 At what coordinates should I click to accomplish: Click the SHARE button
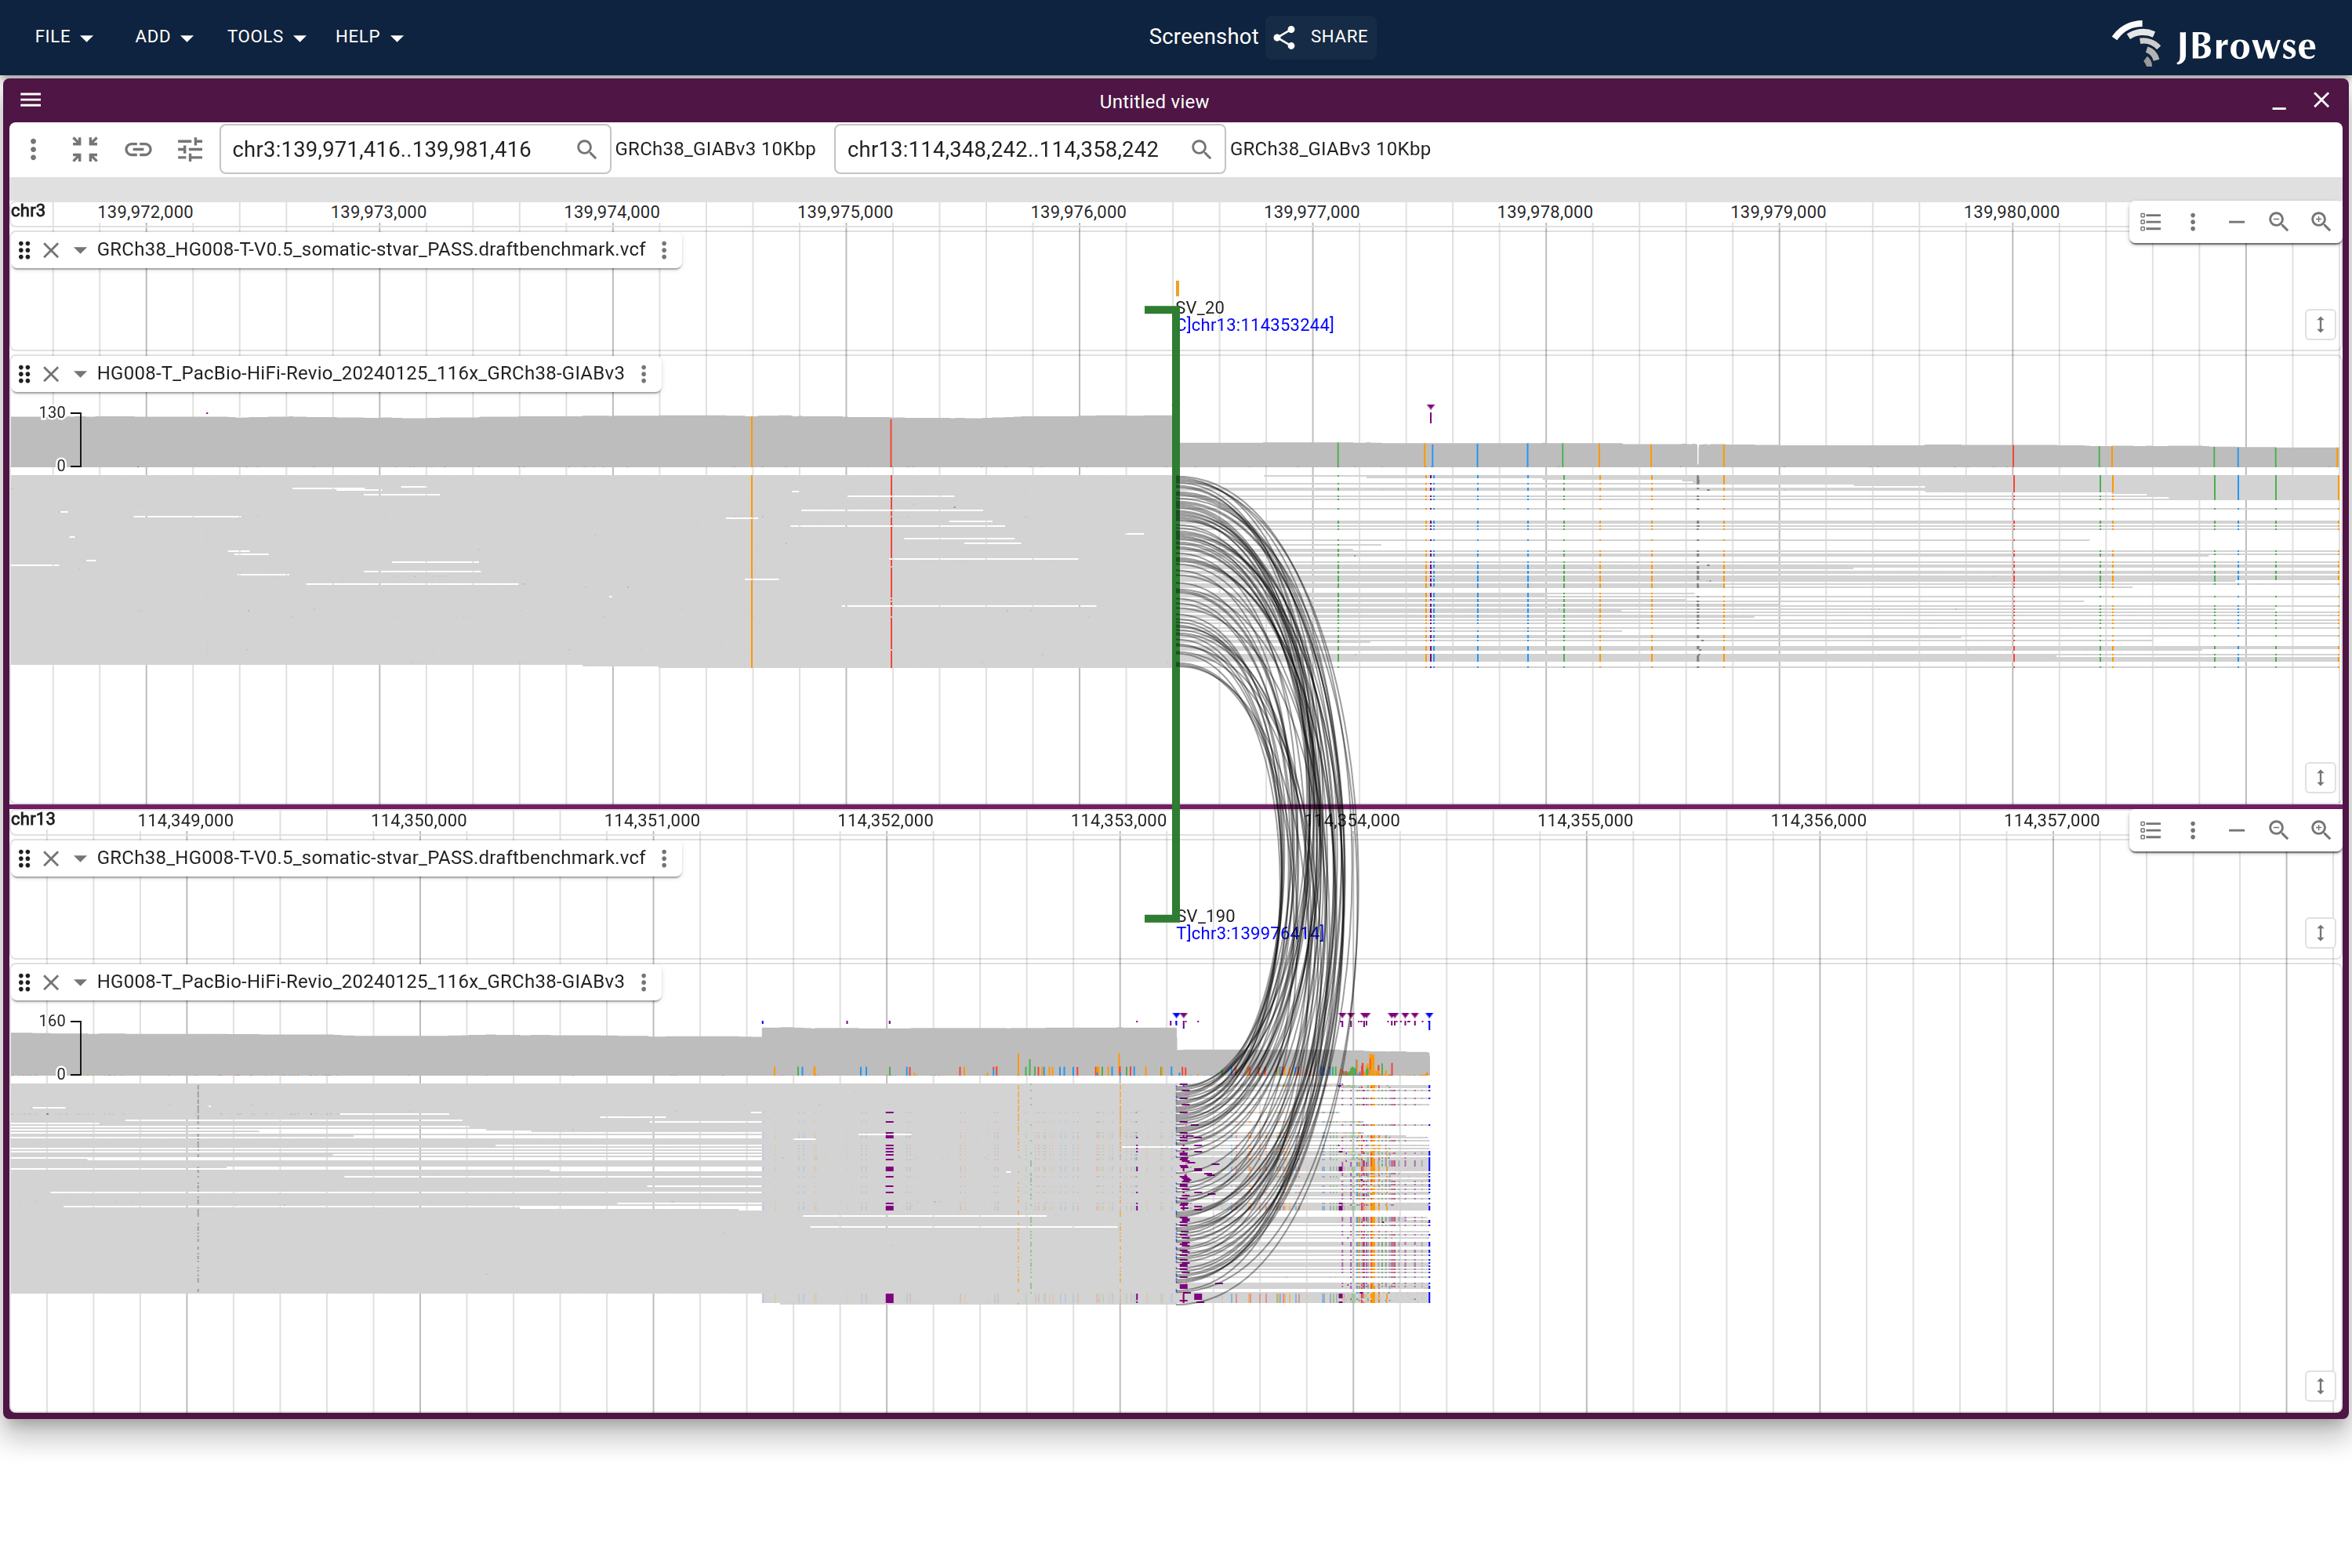(1321, 37)
